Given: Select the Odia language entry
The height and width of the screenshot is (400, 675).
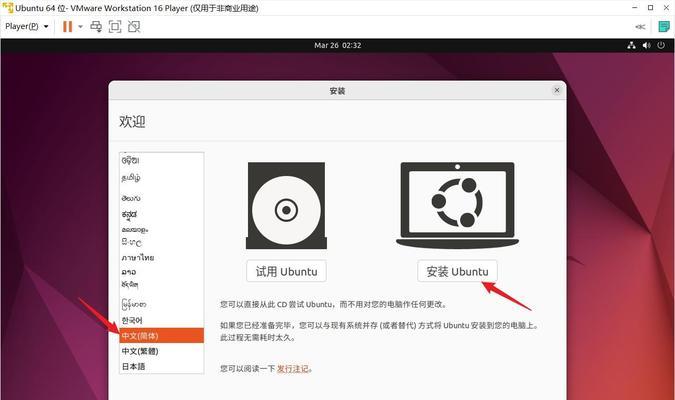Looking at the screenshot, I should click(161, 161).
